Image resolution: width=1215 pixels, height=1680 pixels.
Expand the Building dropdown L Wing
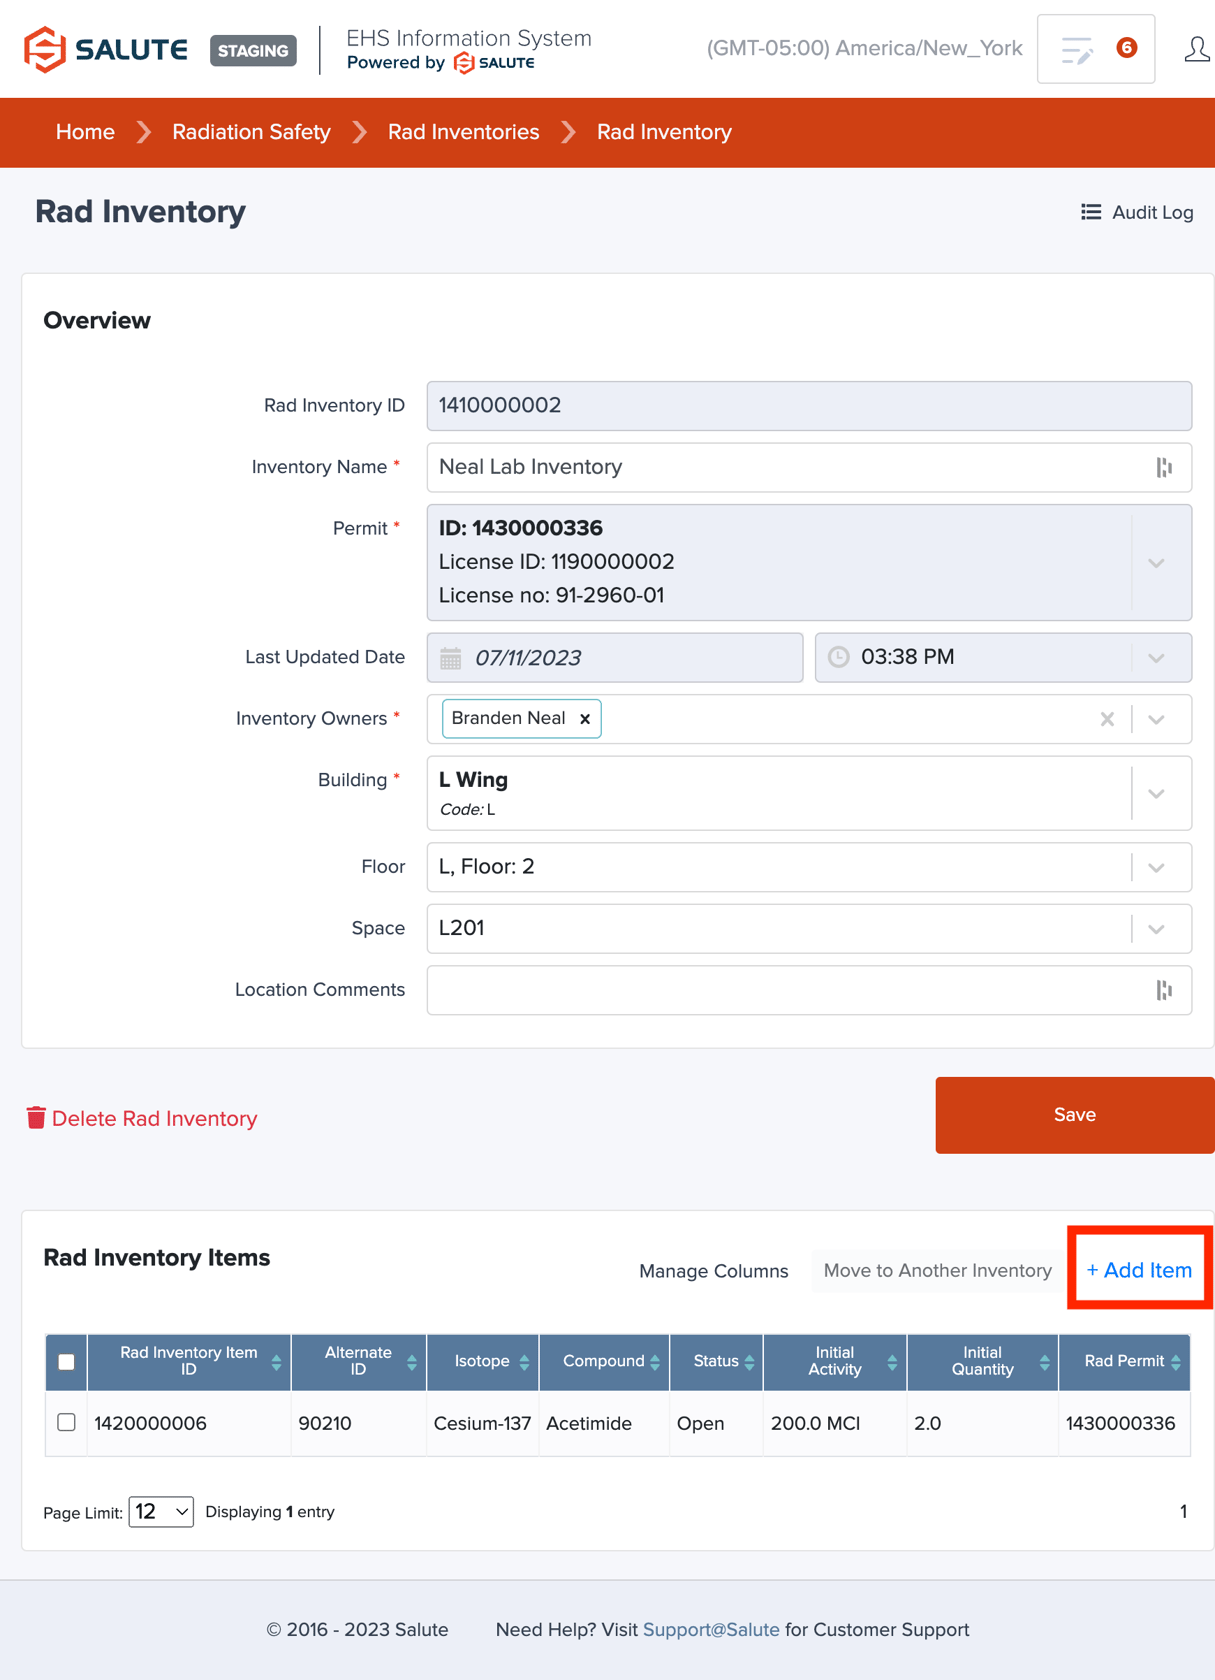click(x=1157, y=794)
